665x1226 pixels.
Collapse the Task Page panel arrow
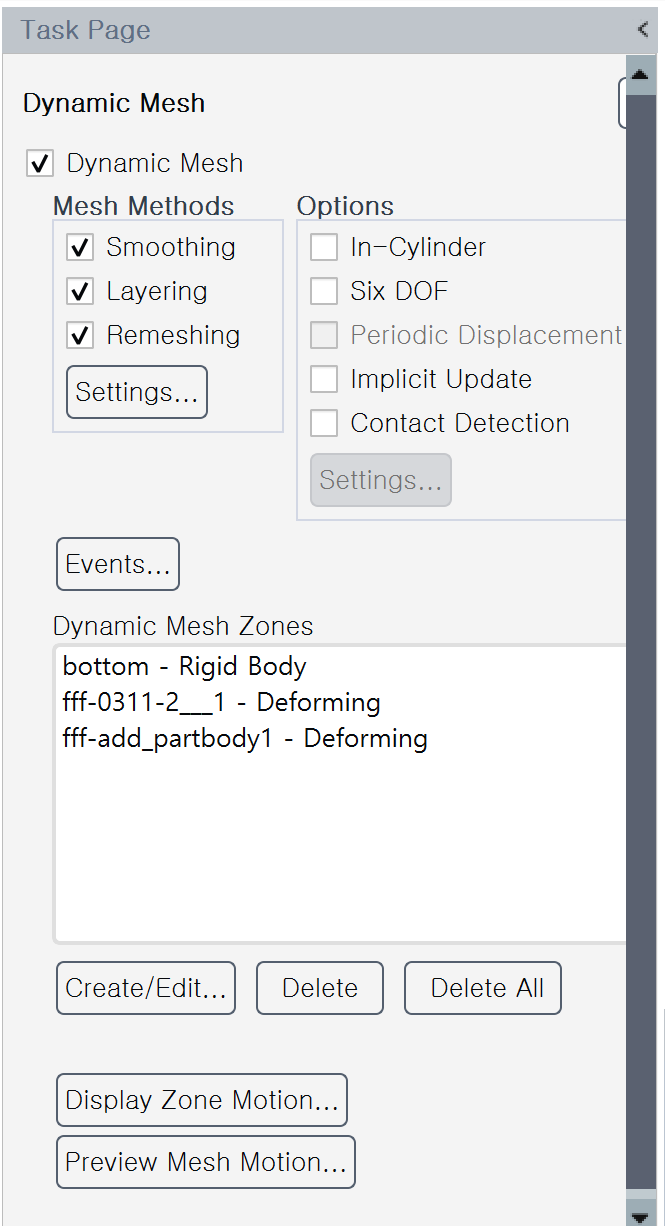pyautogui.click(x=643, y=29)
